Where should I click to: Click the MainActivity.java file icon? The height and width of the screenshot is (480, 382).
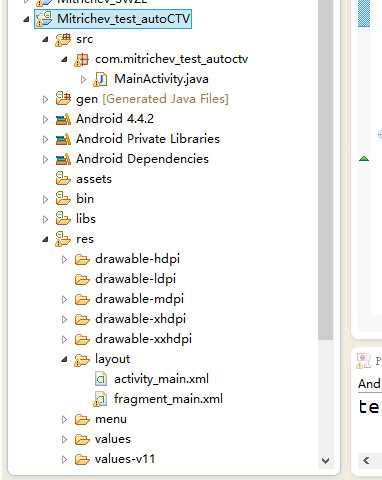click(101, 80)
